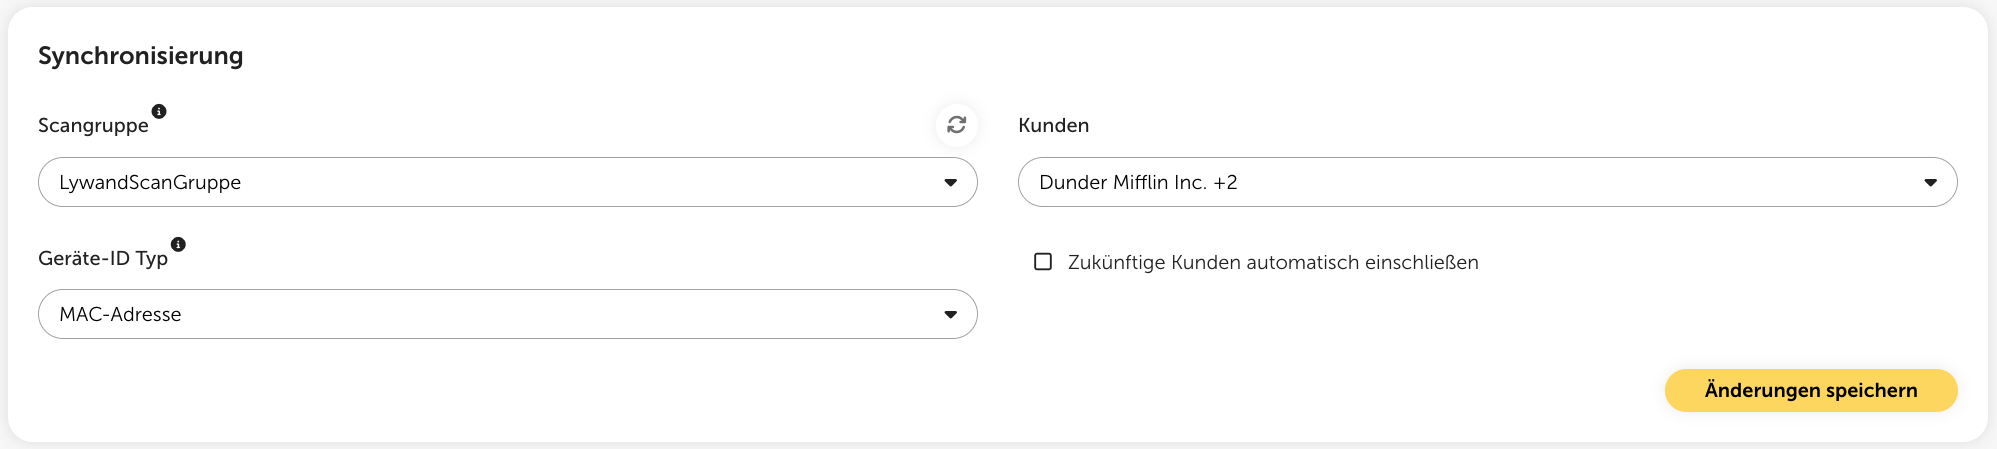Viewport: 1997px width, 449px height.
Task: Click the caret arrow in the Kunden field
Action: 1930,182
